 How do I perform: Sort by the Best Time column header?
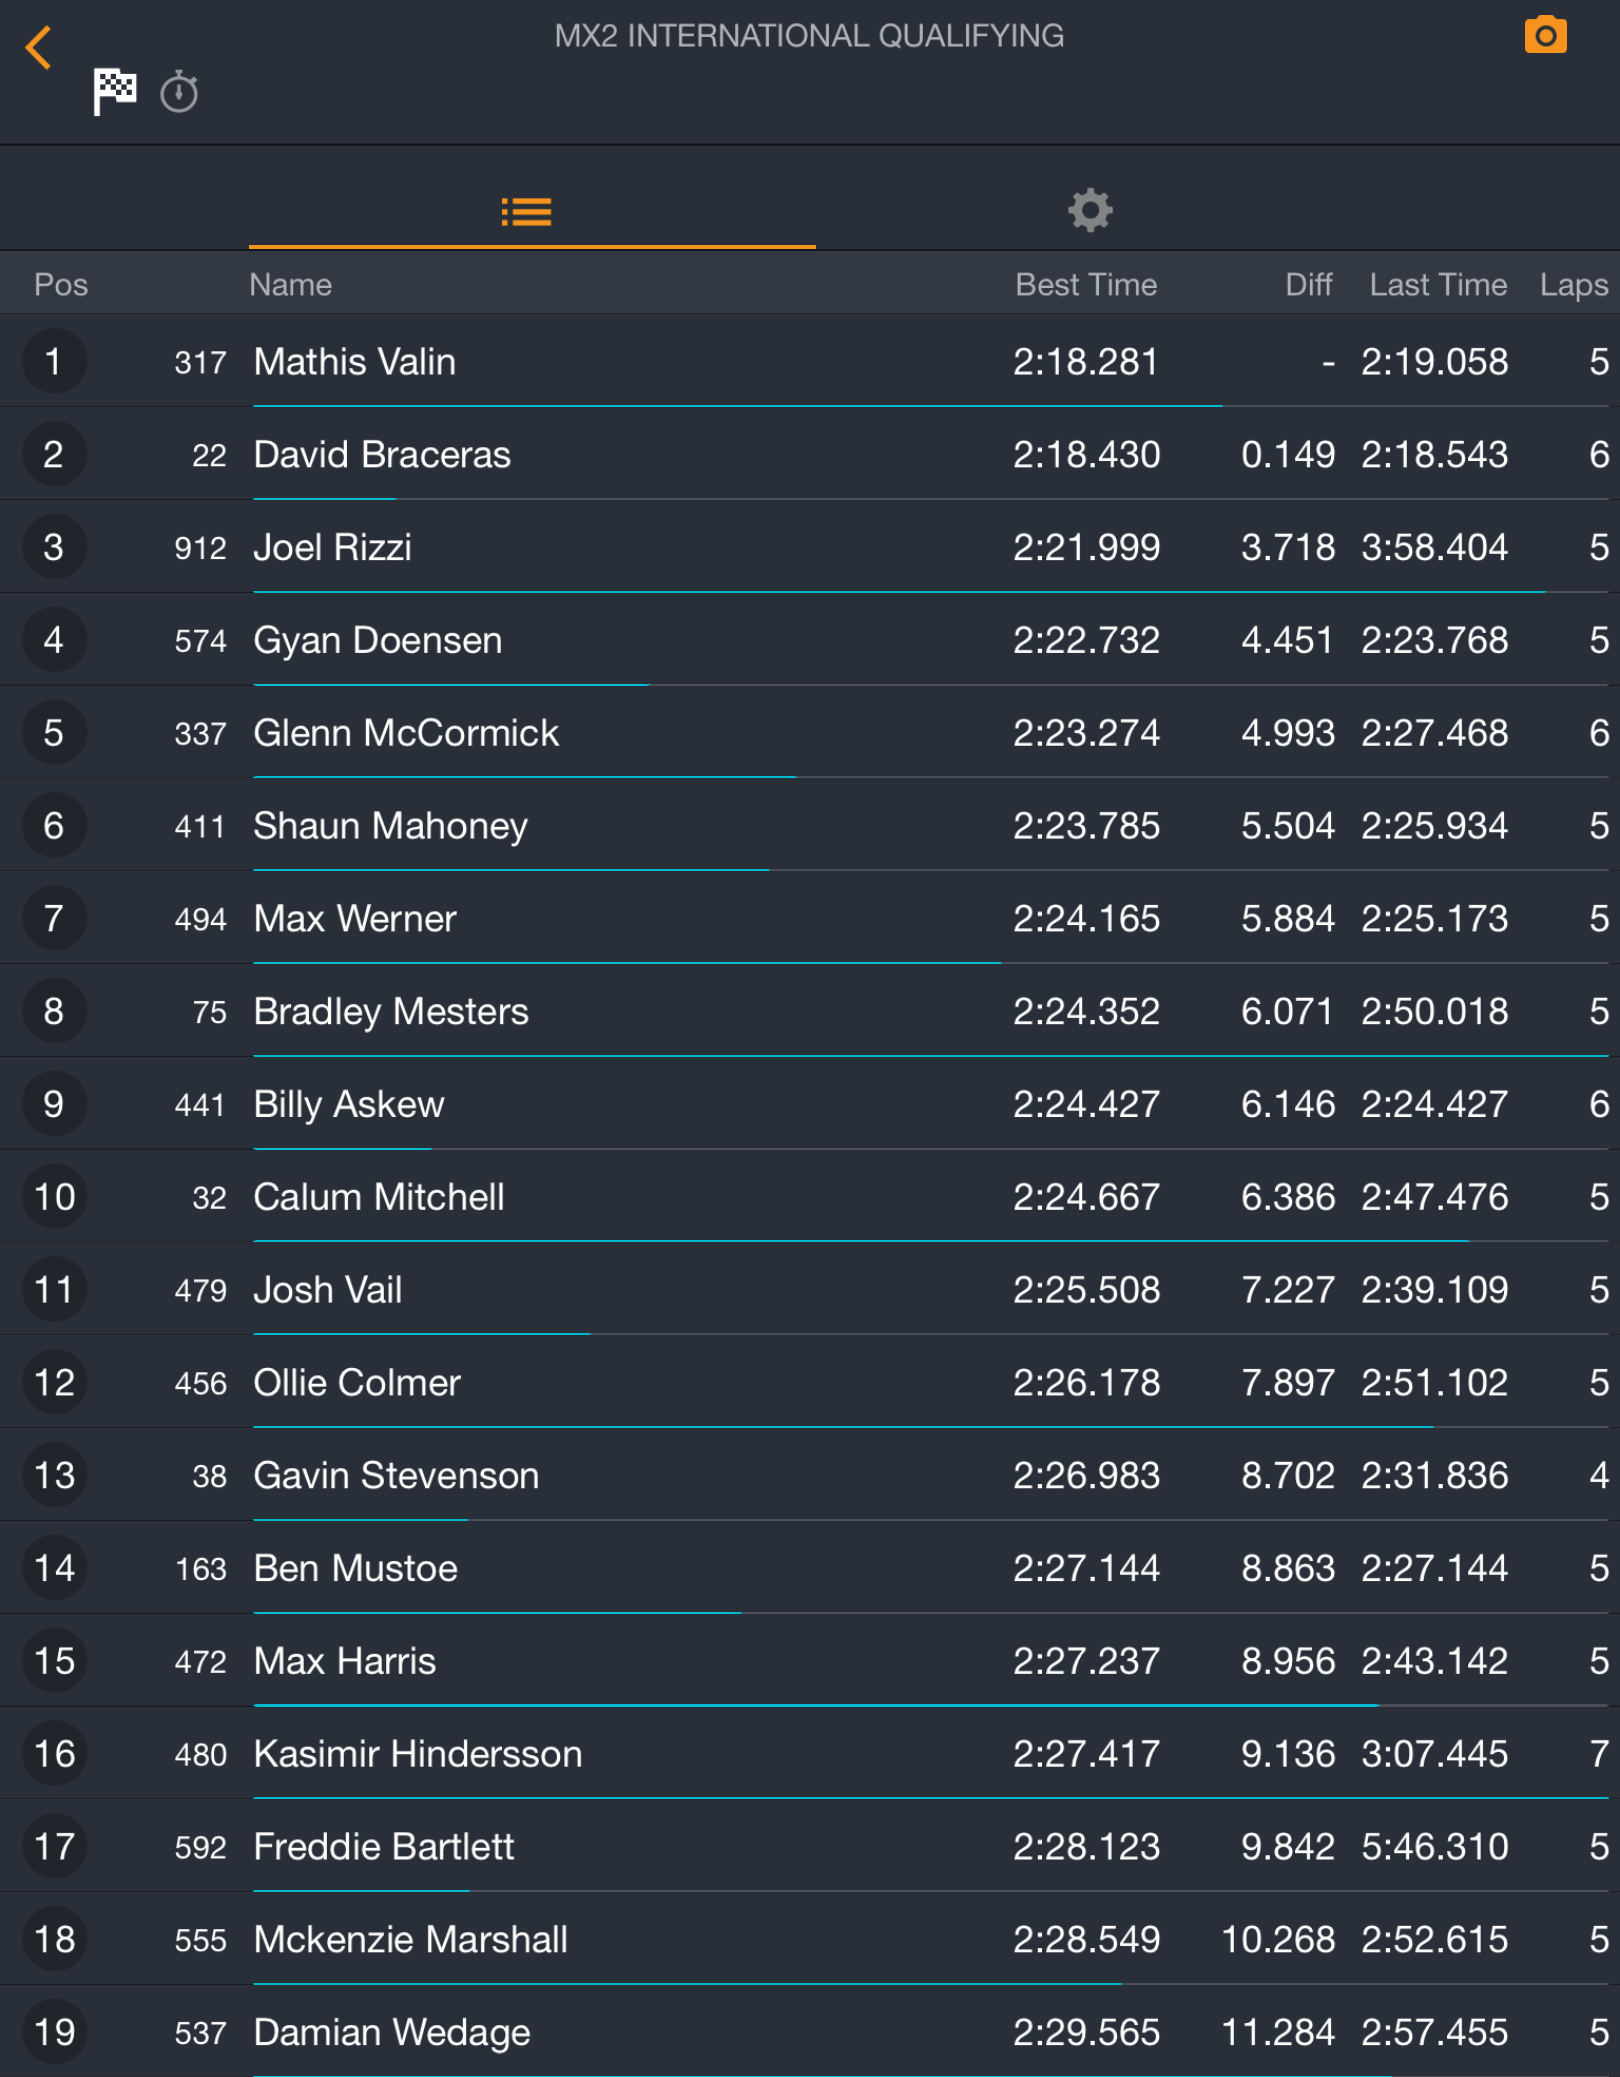click(x=1085, y=285)
